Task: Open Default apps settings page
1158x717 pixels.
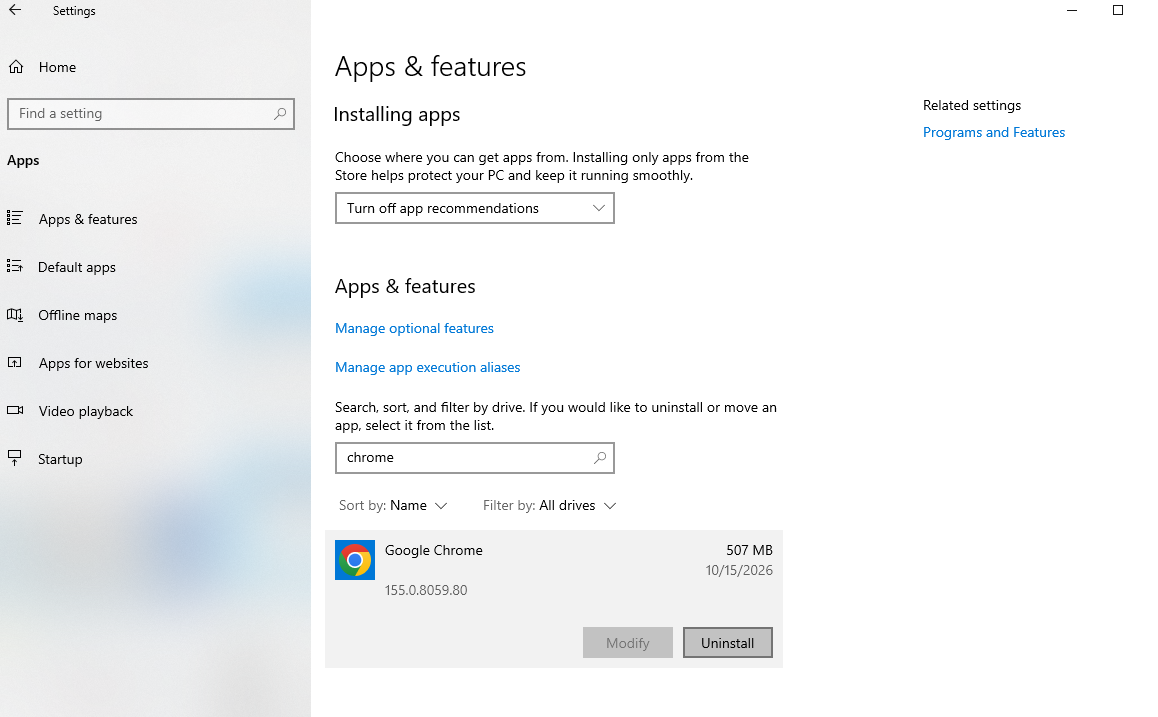Action: click(x=77, y=267)
